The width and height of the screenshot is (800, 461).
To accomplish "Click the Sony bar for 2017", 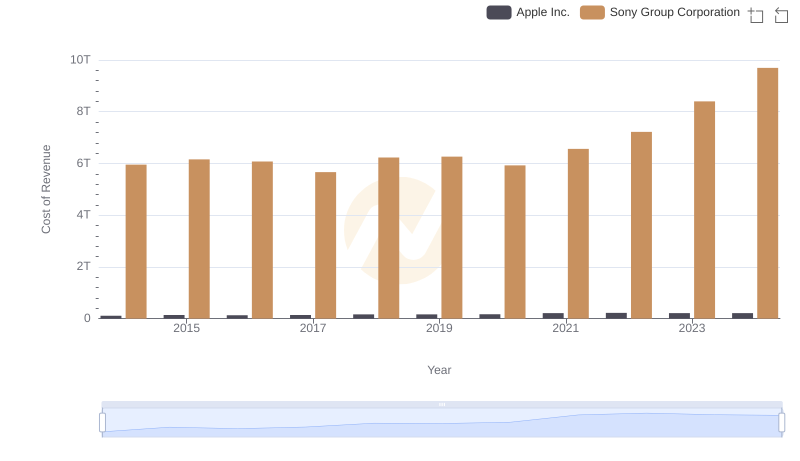I will 326,245.
